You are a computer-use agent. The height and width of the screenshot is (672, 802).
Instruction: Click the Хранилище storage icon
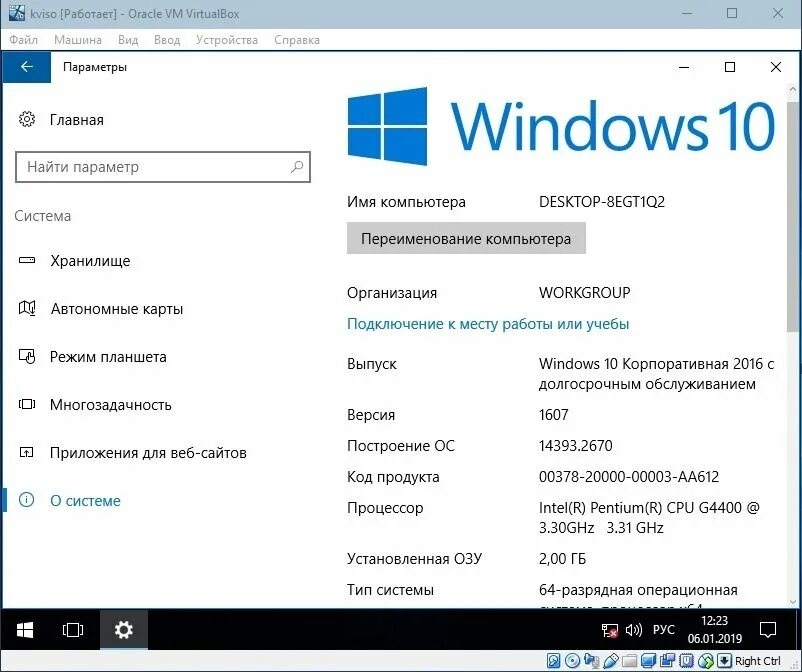pyautogui.click(x=27, y=260)
